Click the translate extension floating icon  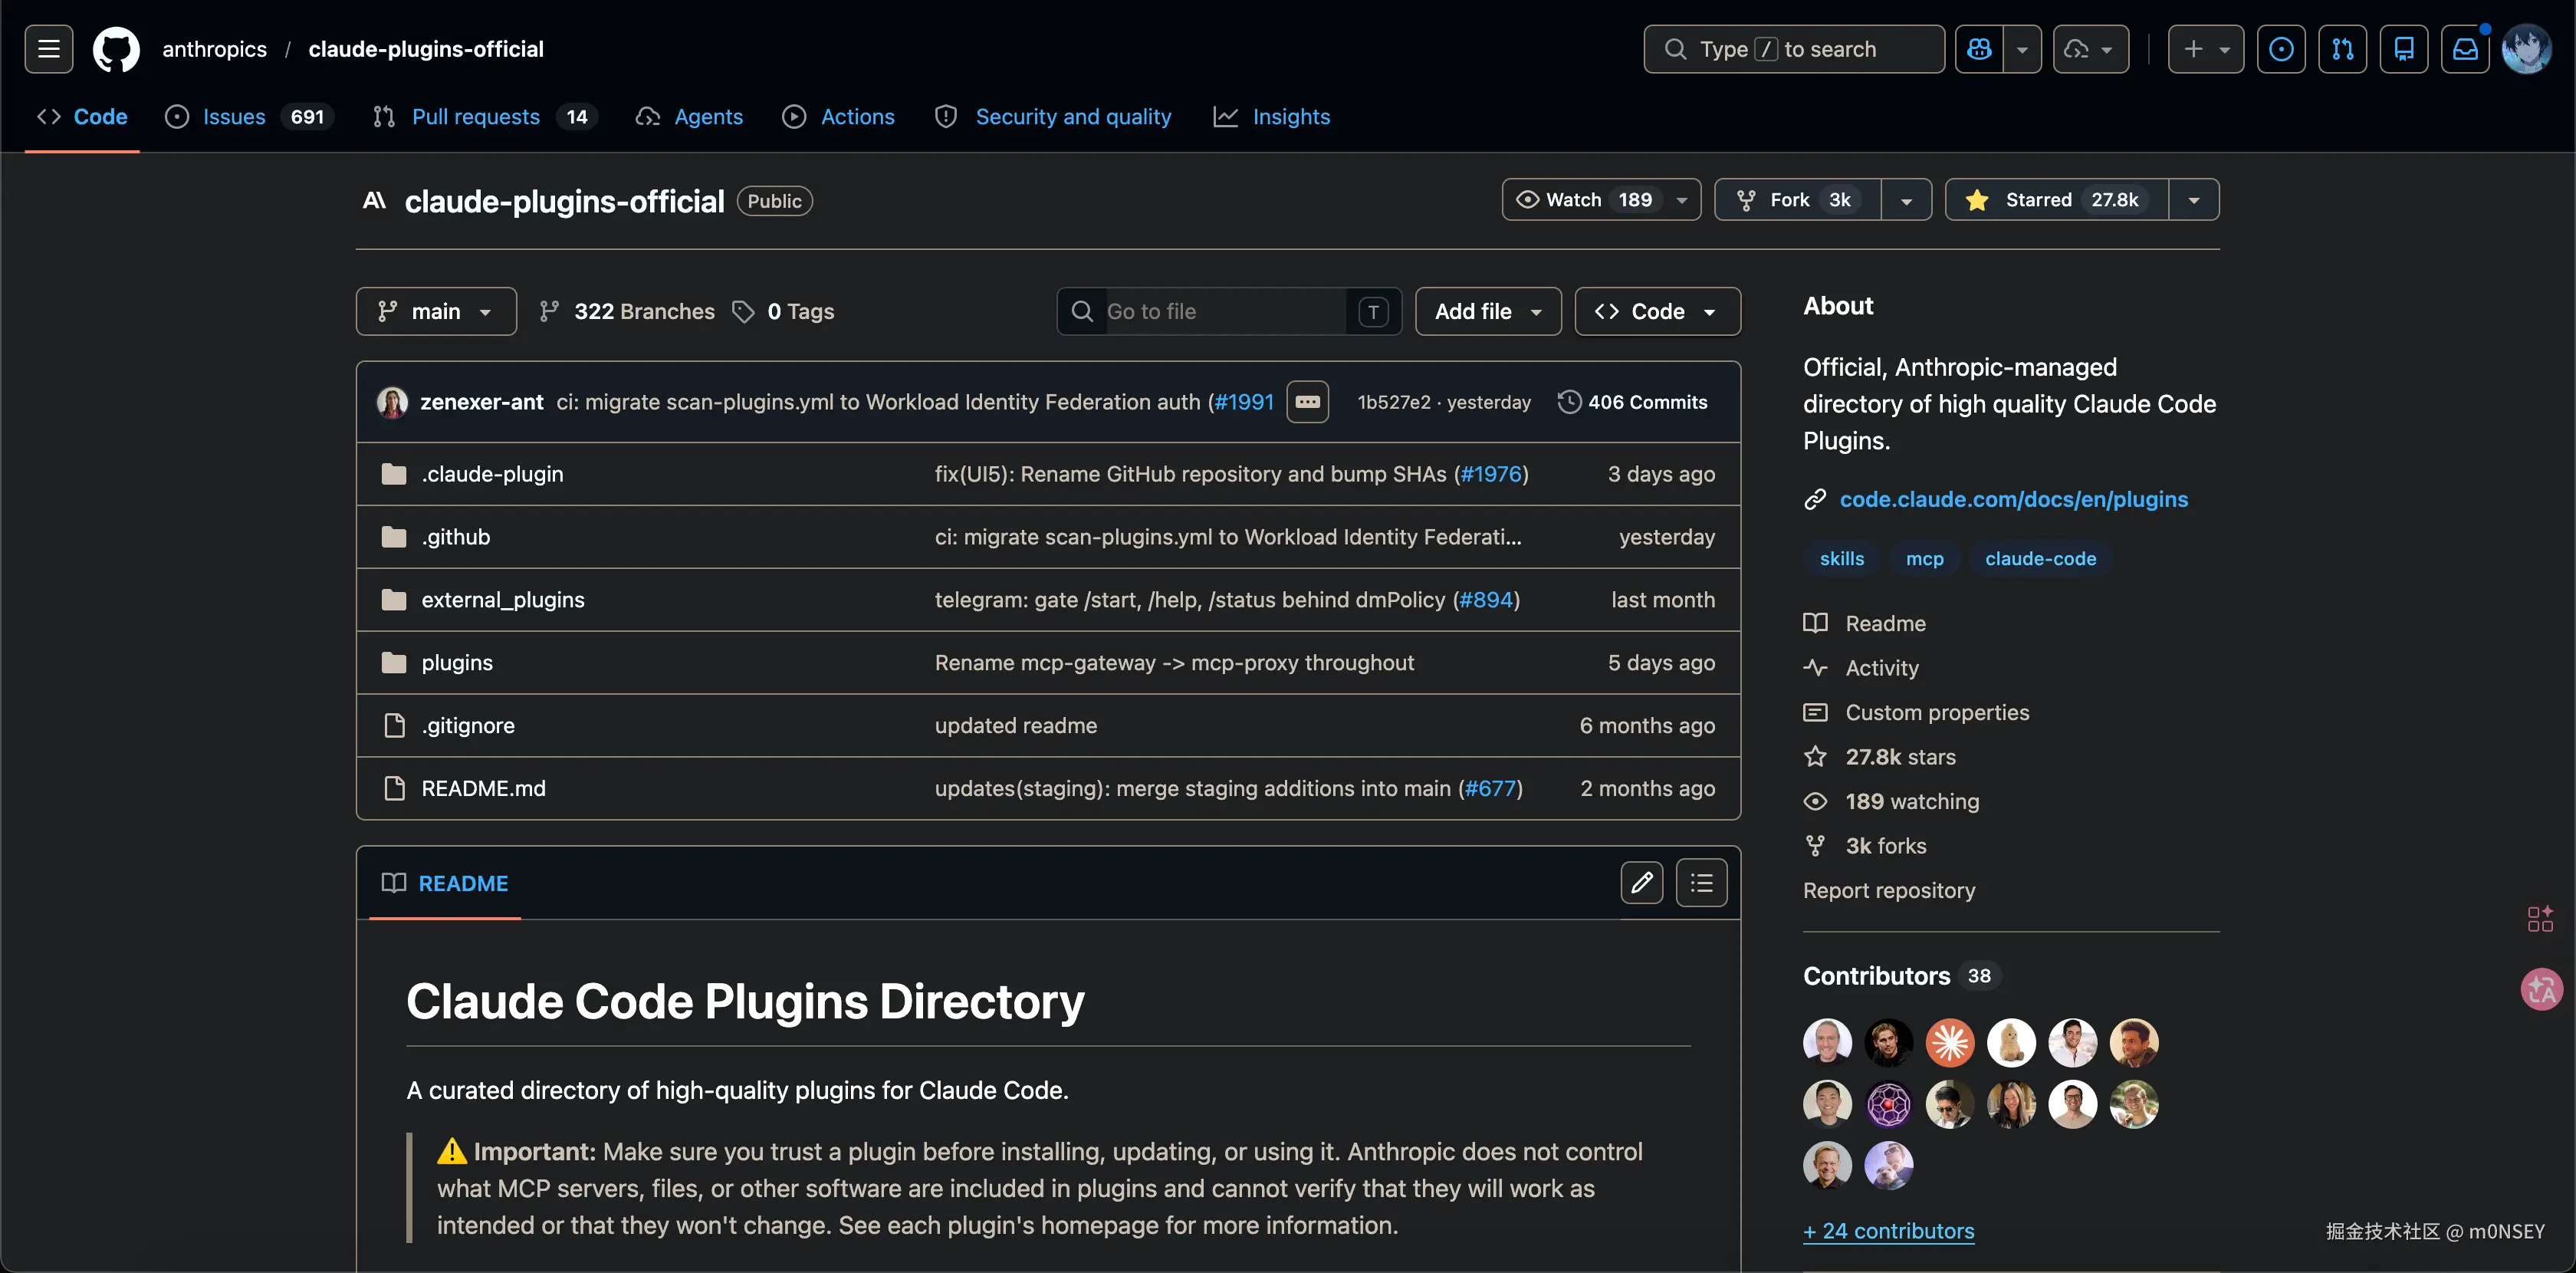coord(2541,990)
